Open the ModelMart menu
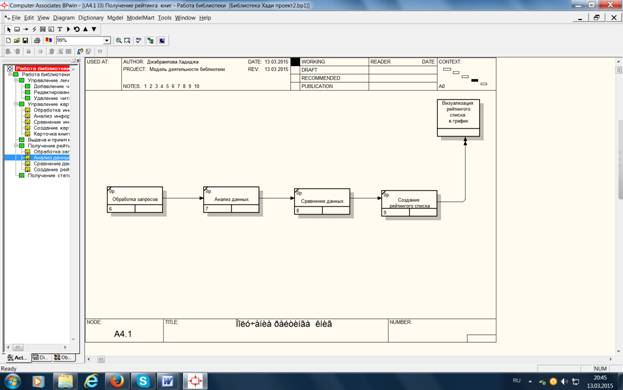623x390 pixels. [x=140, y=18]
